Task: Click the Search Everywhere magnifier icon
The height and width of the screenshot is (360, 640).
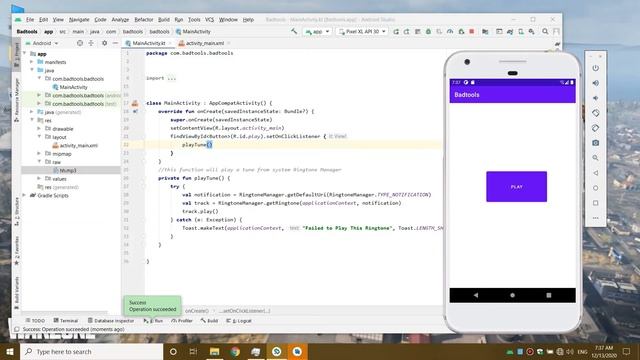Action: 545,31
